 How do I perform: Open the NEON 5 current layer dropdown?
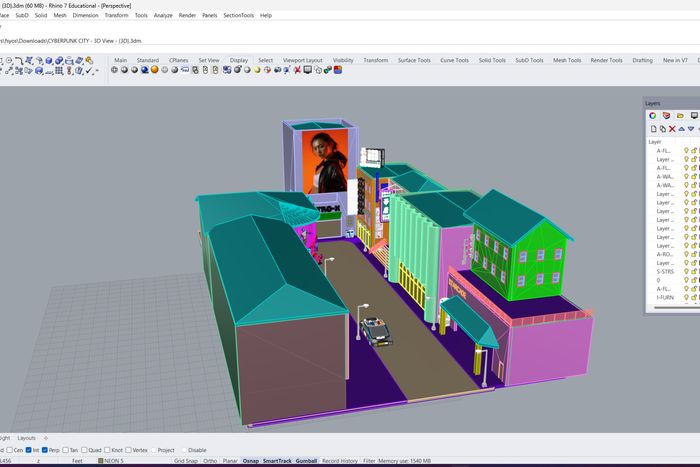(112, 461)
